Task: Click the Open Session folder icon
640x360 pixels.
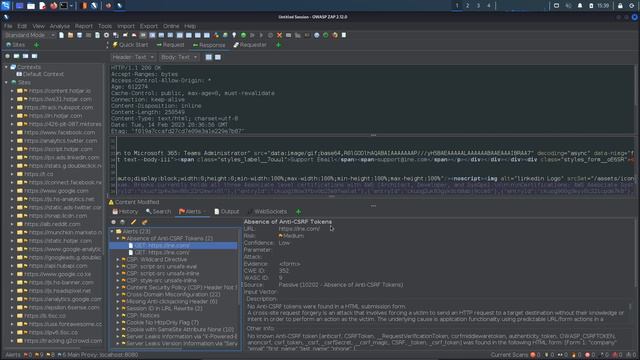Action: (x=71, y=35)
